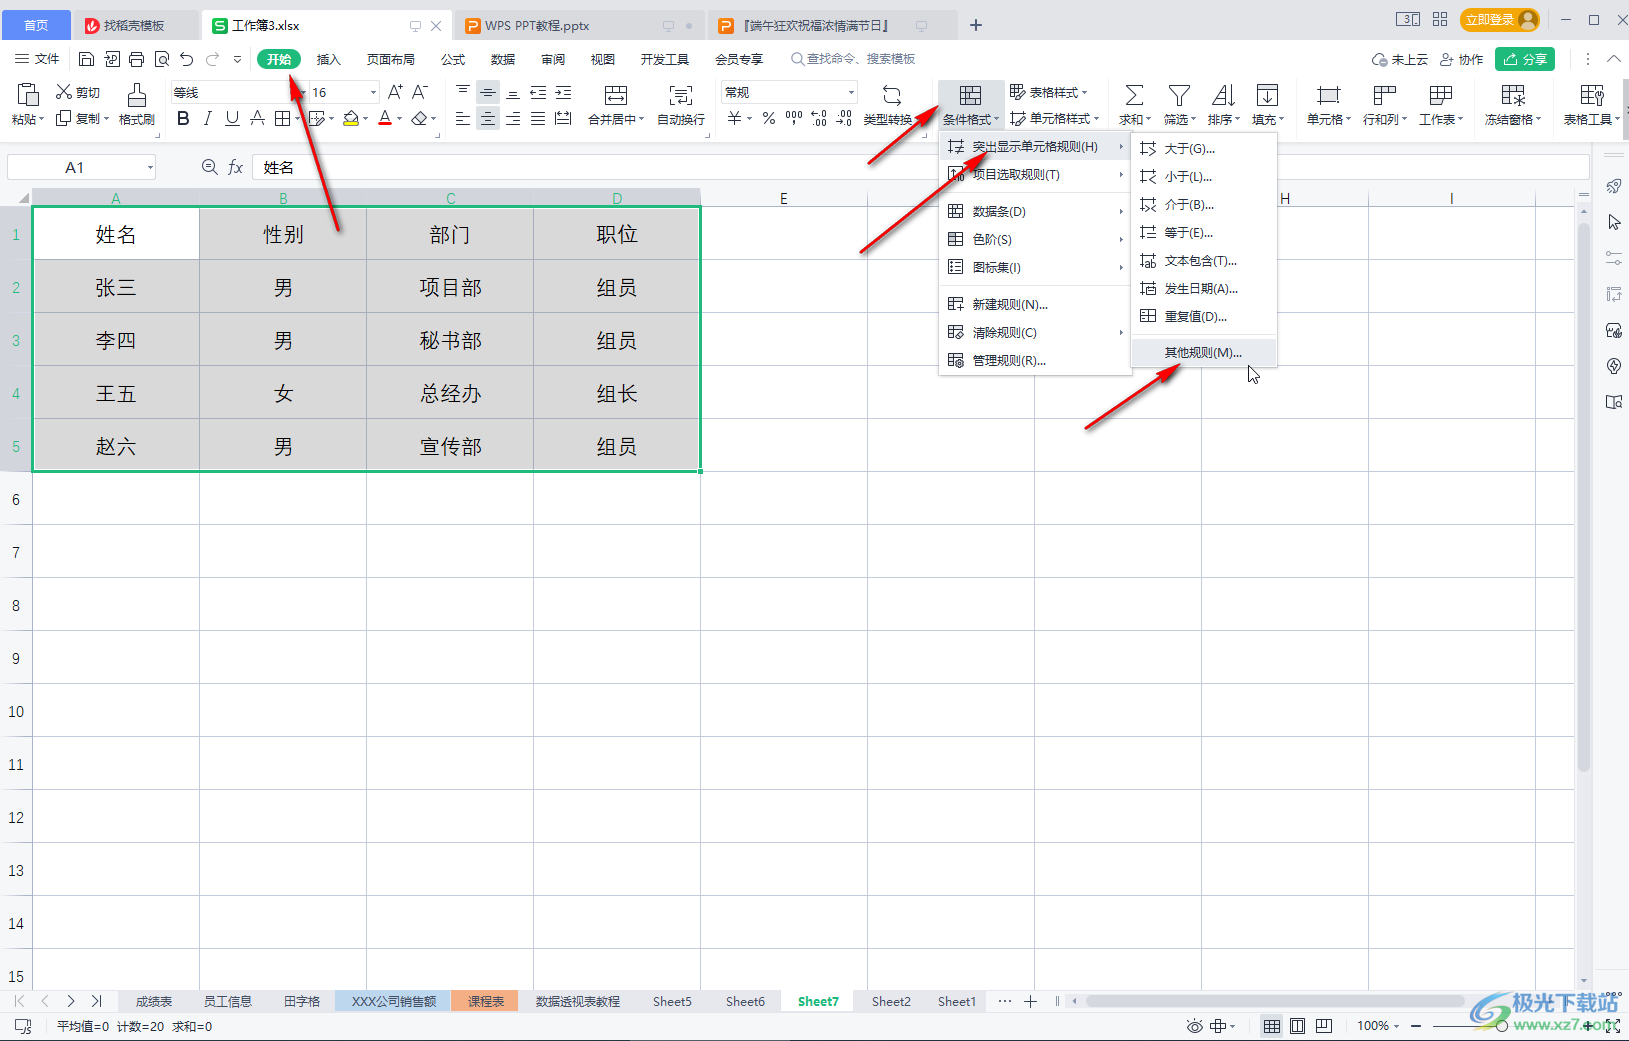Increase font size with A+ icon
This screenshot has height=1041, width=1629.
395,92
